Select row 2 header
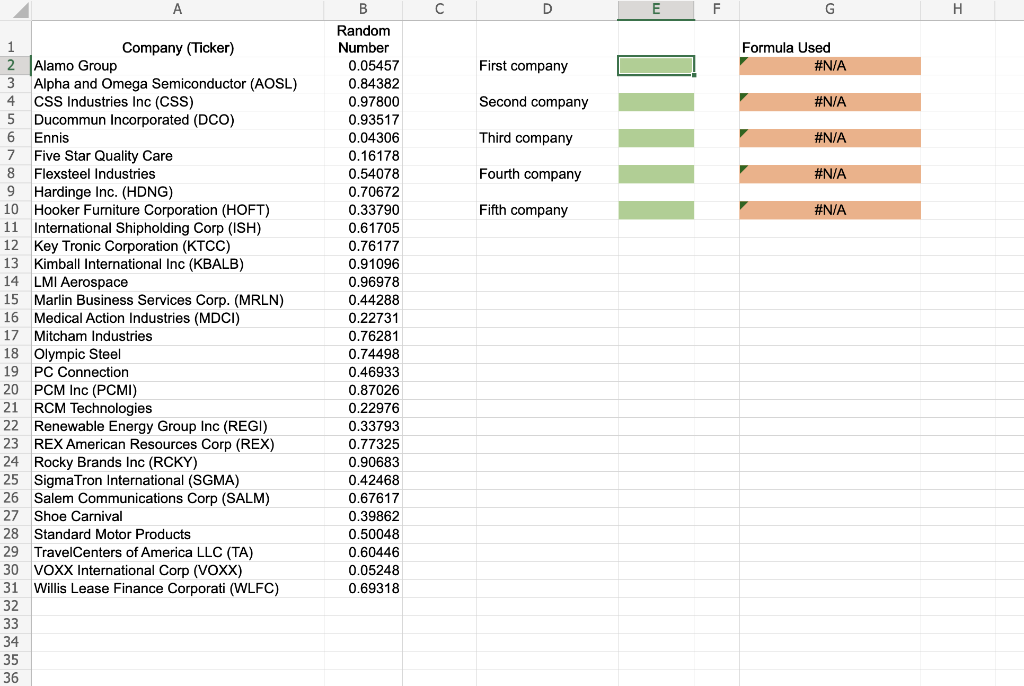The image size is (1024, 686). pos(15,65)
